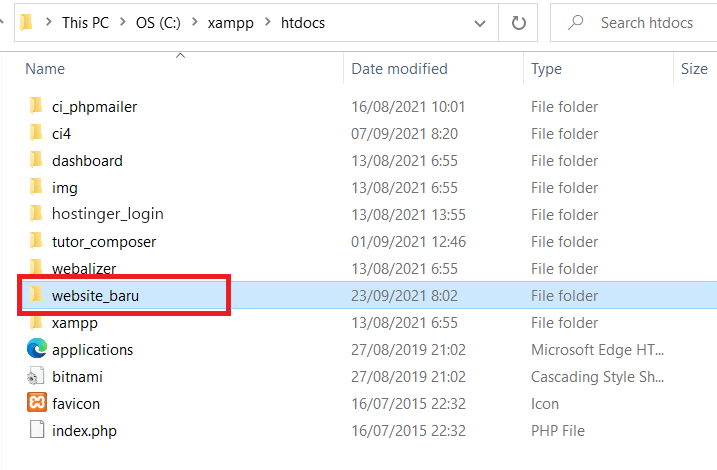Viewport: 717px width, 470px height.
Task: Sort by Type column header
Action: click(x=546, y=69)
